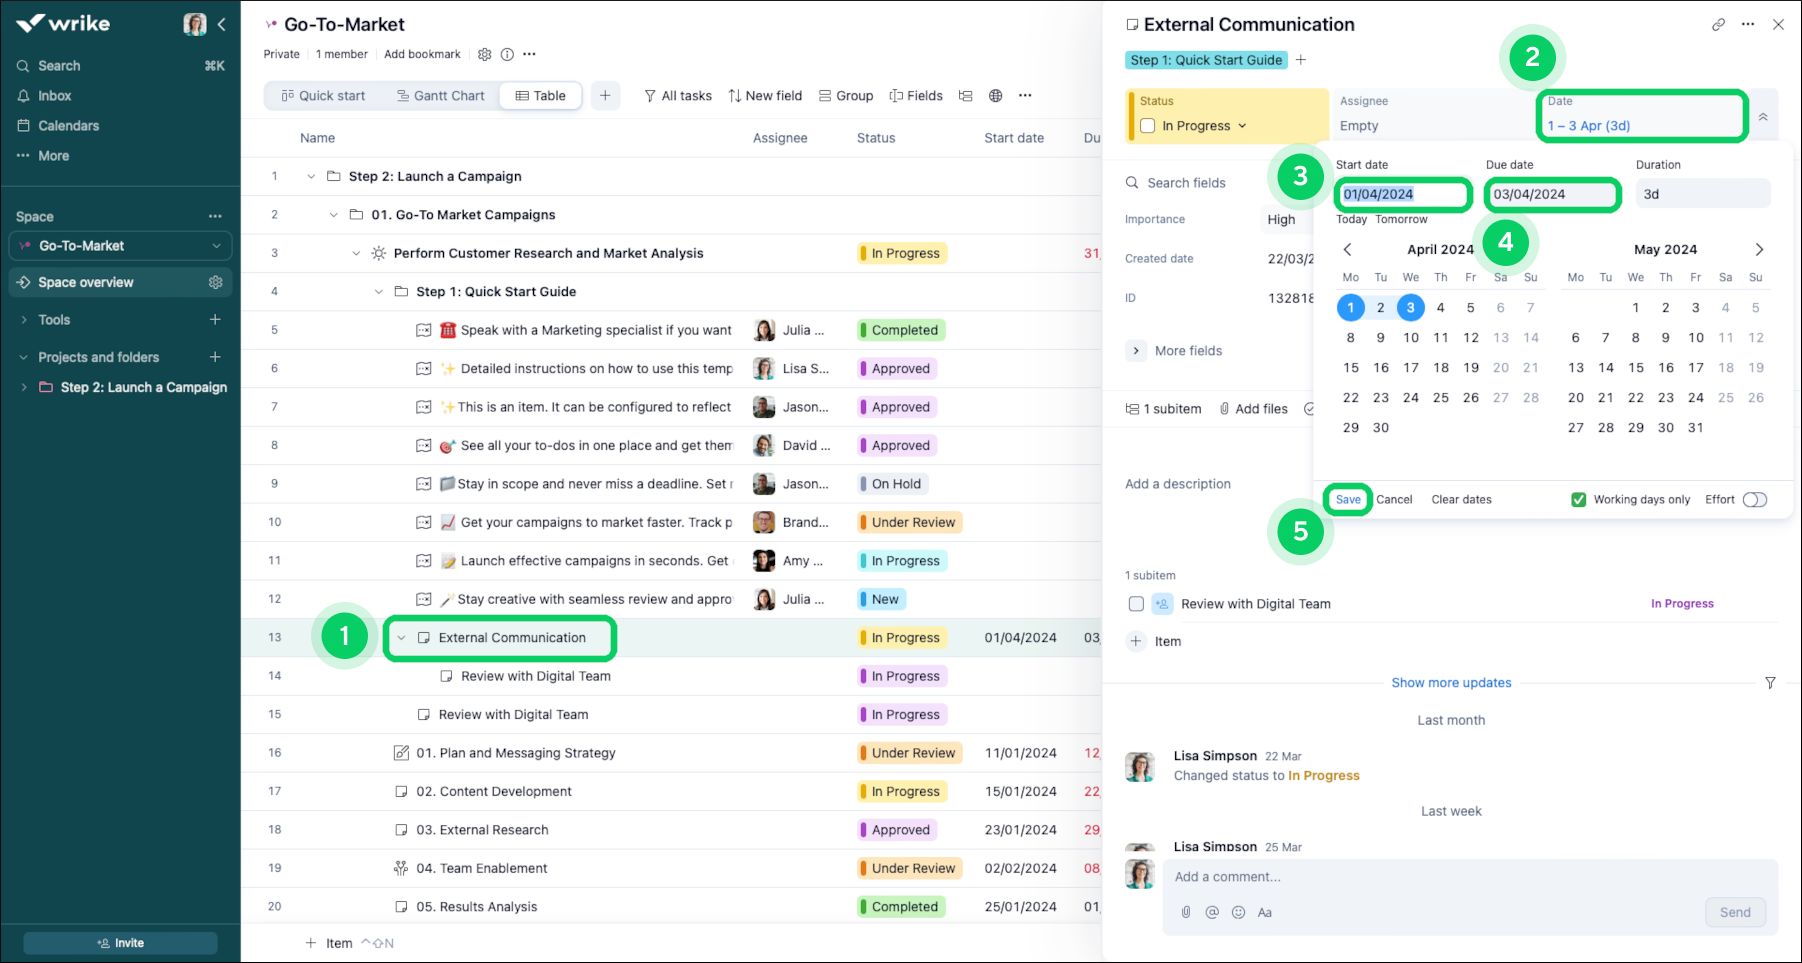The height and width of the screenshot is (963, 1802).
Task: Switch to the Gantt Chart tab
Action: (440, 96)
